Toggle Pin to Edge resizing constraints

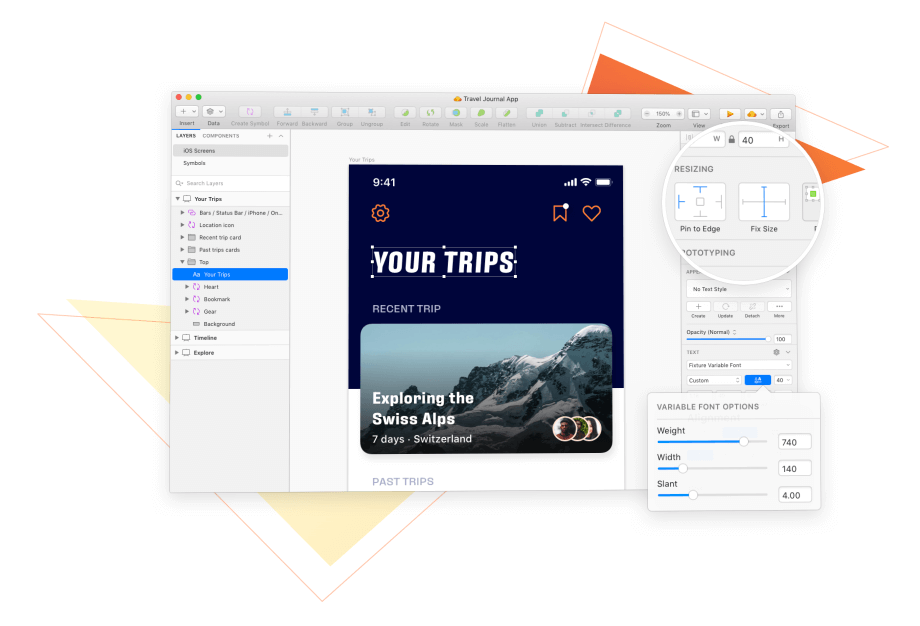[x=700, y=202]
